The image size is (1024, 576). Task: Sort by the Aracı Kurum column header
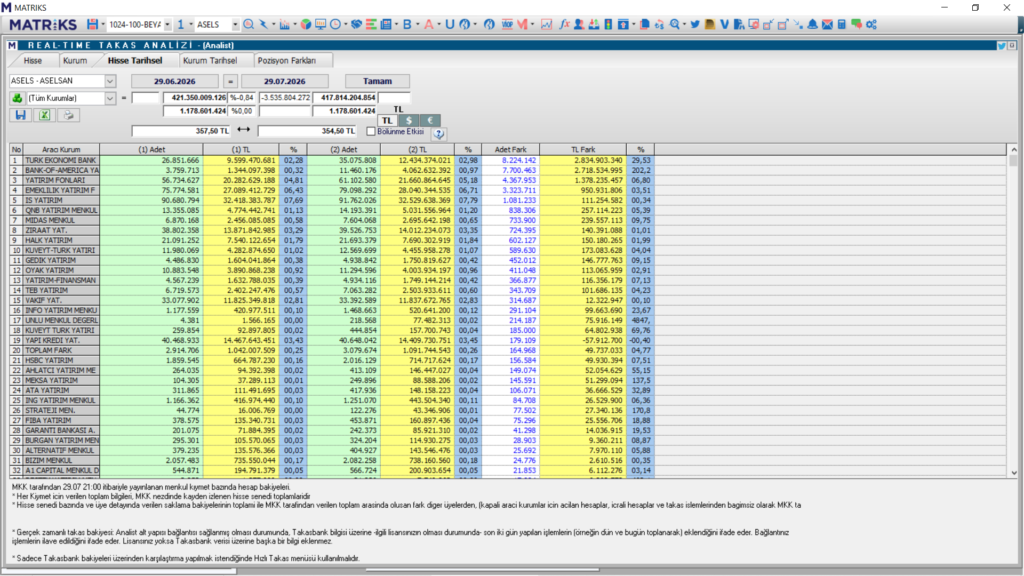click(x=61, y=150)
